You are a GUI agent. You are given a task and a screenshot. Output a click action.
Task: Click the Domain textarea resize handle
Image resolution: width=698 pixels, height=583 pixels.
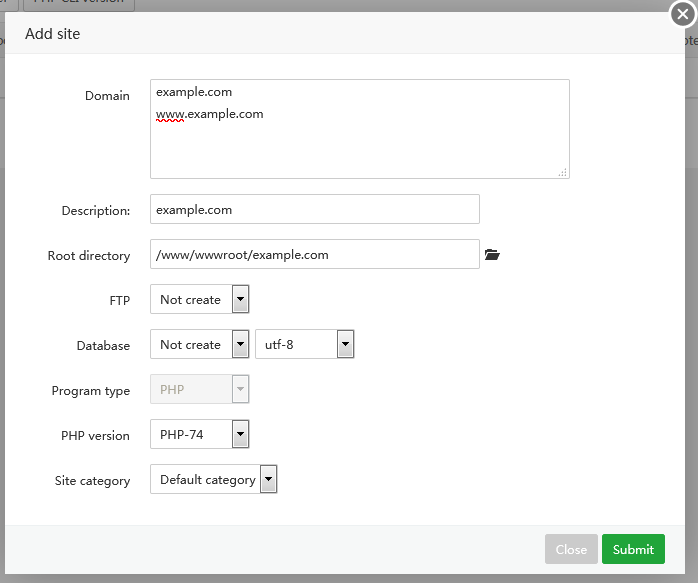click(x=563, y=172)
